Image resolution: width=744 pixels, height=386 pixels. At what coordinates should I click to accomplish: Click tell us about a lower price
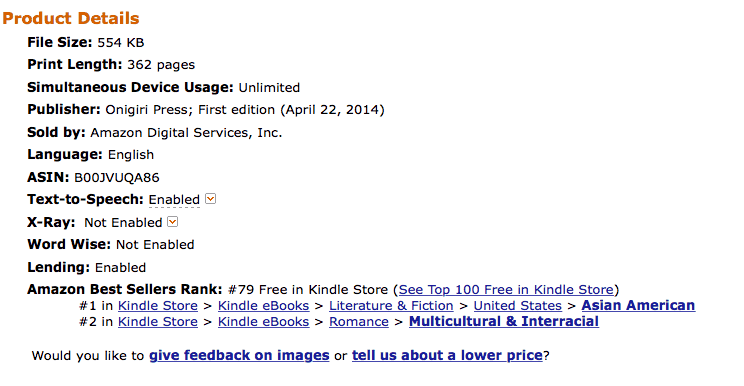tap(447, 356)
